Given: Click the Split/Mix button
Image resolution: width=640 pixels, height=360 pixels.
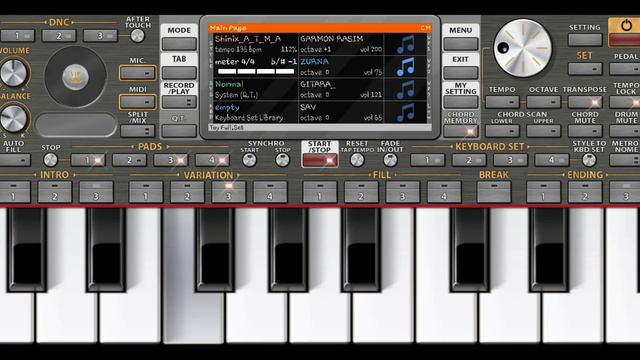Looking at the screenshot, I should click(x=138, y=131).
